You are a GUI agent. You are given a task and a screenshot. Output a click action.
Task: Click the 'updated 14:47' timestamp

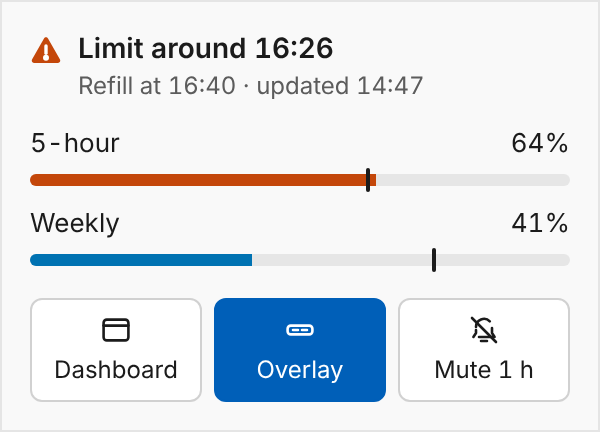(340, 86)
